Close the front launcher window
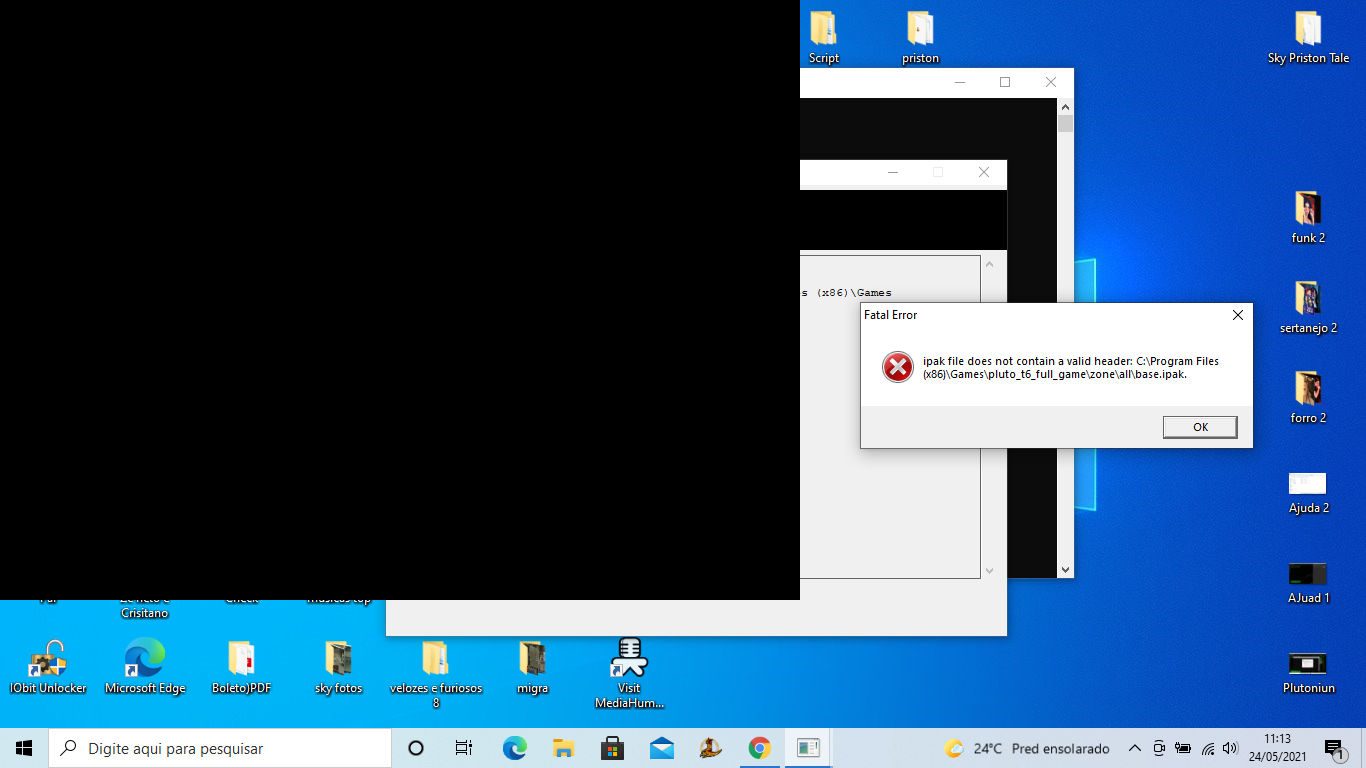 click(x=984, y=172)
